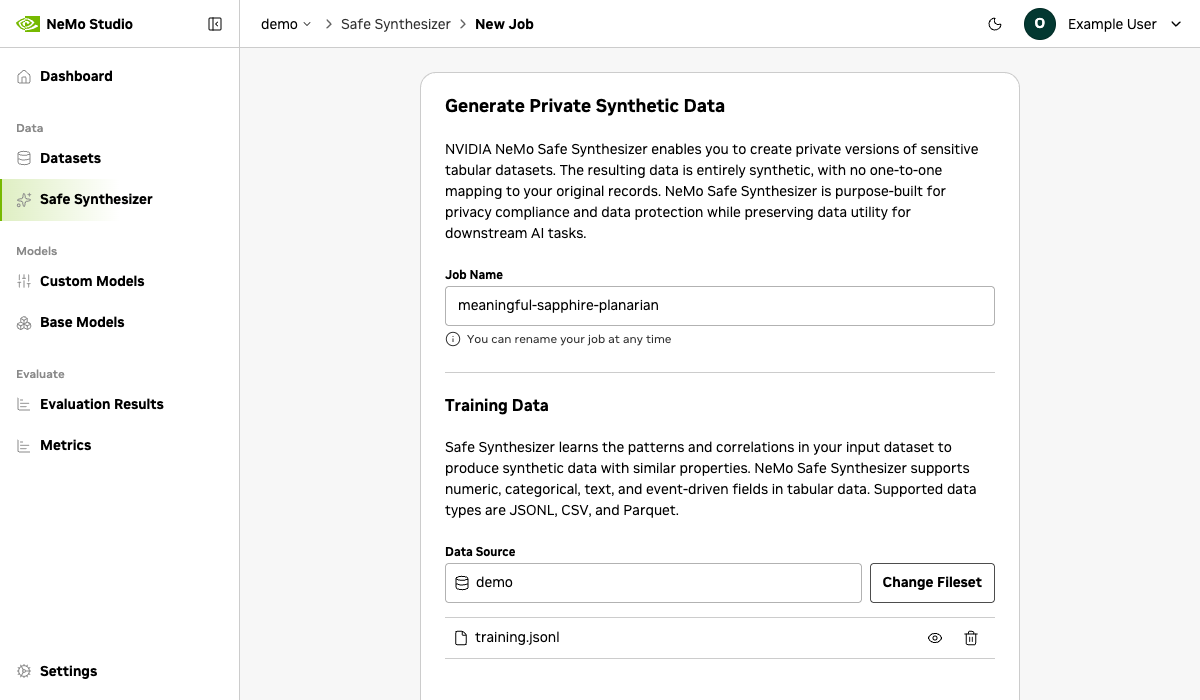The height and width of the screenshot is (700, 1200).
Task: Go to Safe Synthesizer breadcrumb
Action: (x=395, y=24)
